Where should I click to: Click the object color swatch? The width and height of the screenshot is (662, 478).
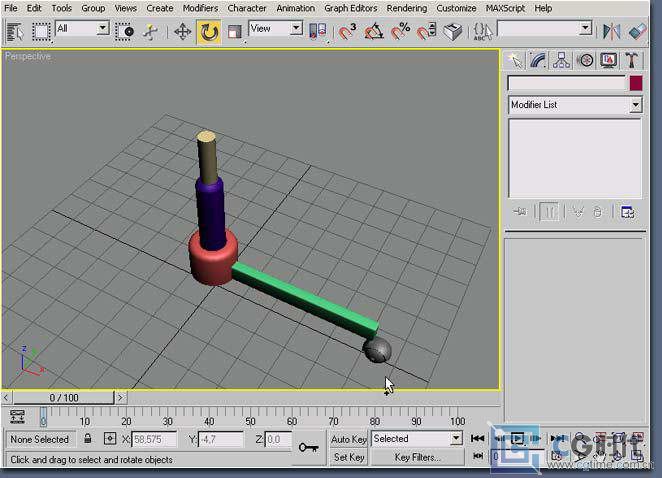click(636, 84)
